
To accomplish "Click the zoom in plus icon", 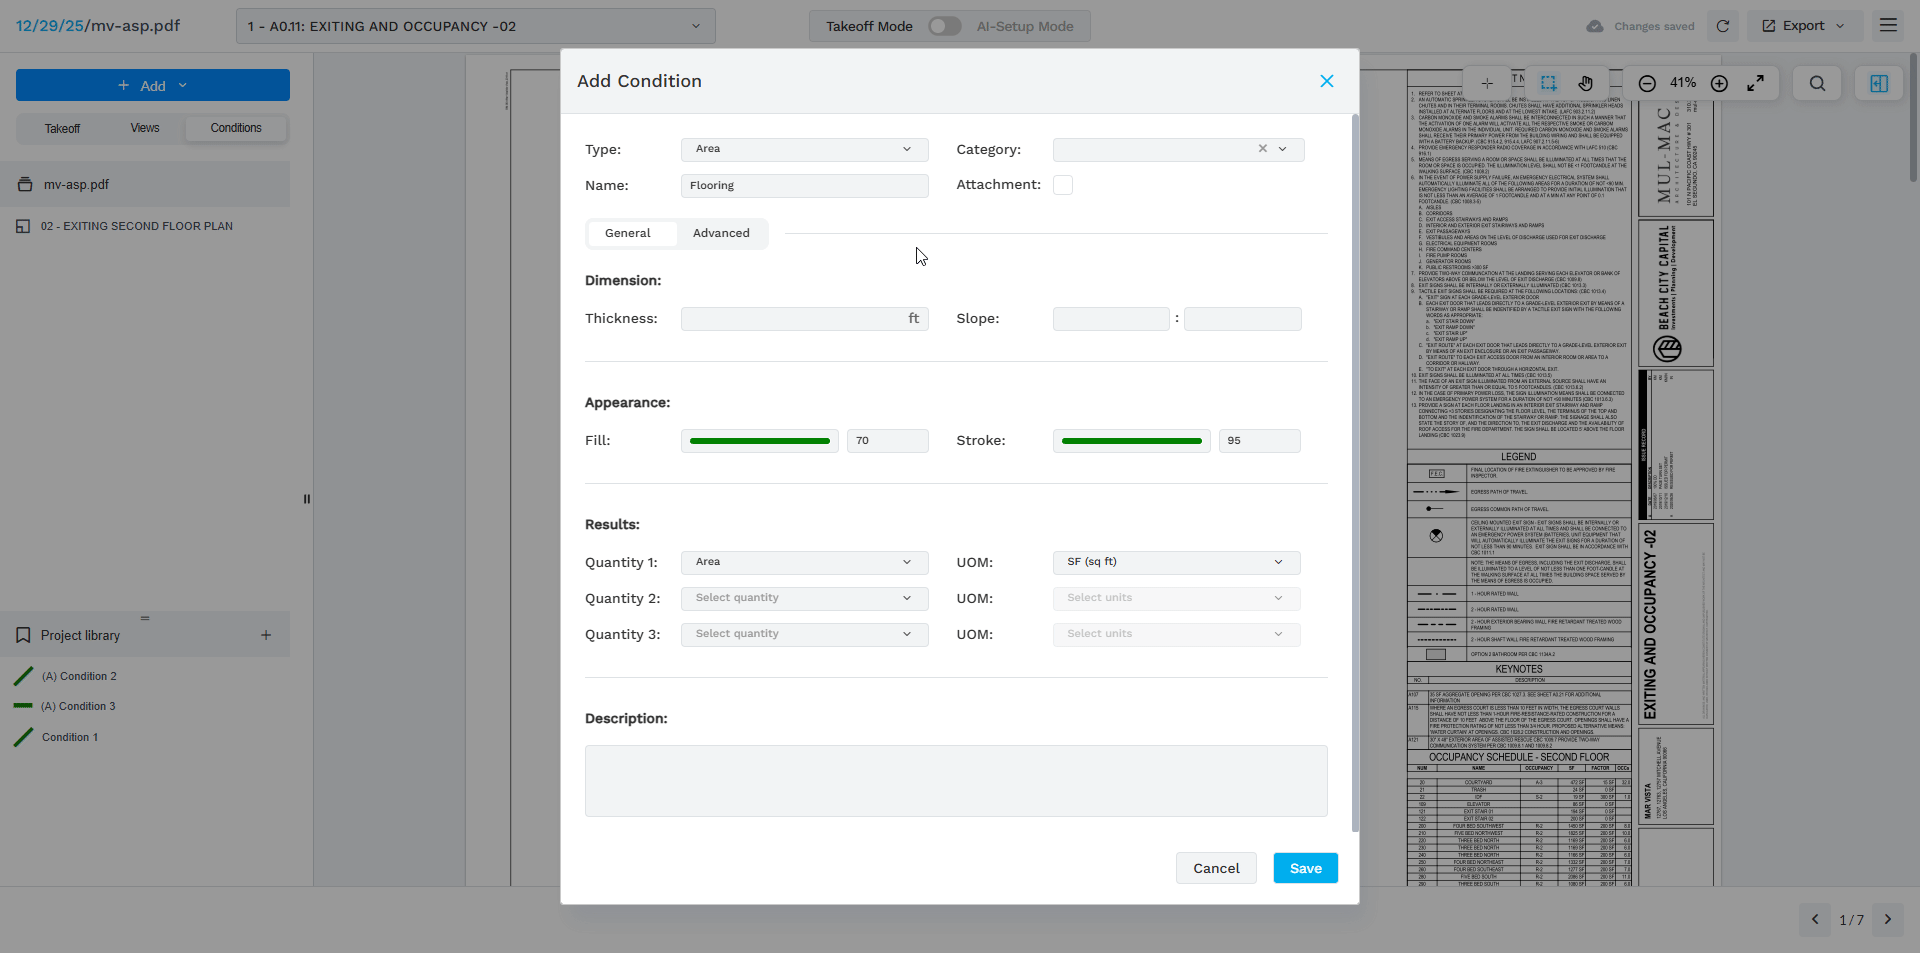I will [1719, 84].
